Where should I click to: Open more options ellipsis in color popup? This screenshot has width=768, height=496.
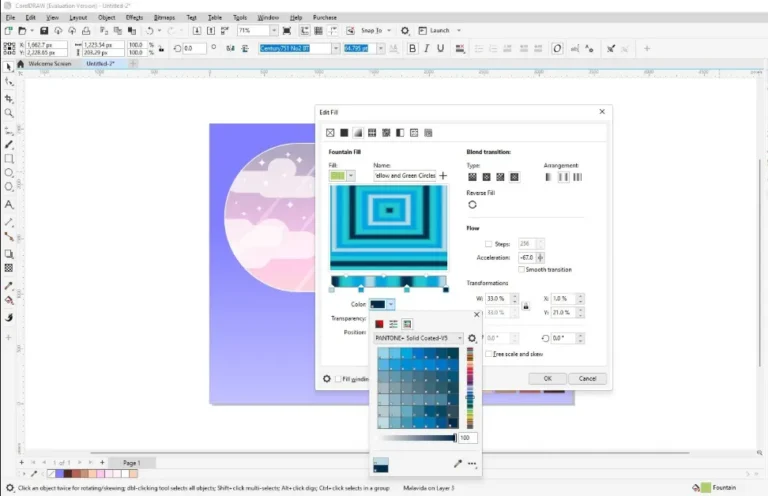(472, 463)
